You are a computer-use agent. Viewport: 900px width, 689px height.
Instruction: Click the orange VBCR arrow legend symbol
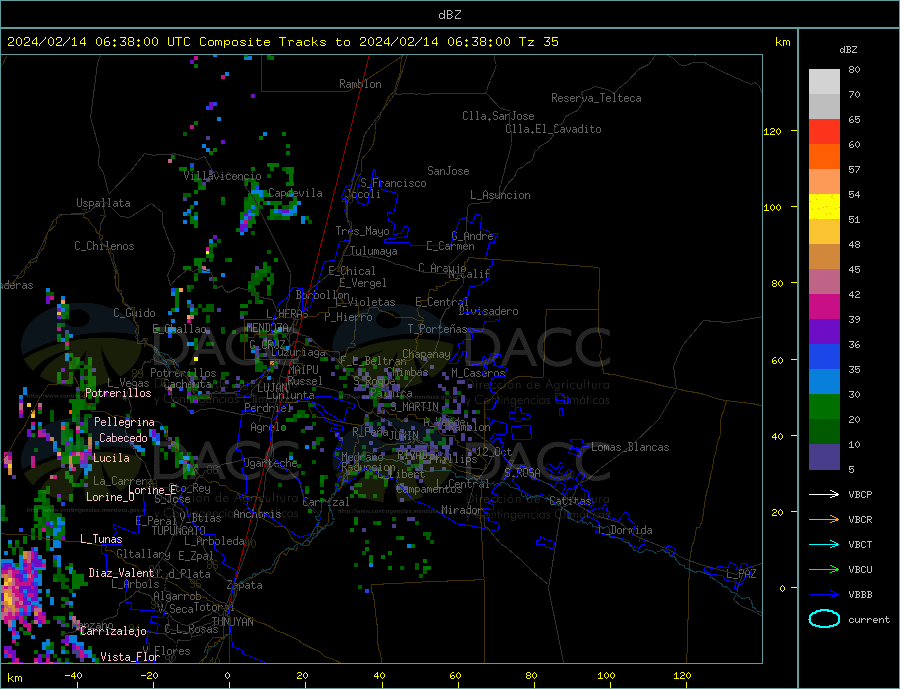pos(824,519)
